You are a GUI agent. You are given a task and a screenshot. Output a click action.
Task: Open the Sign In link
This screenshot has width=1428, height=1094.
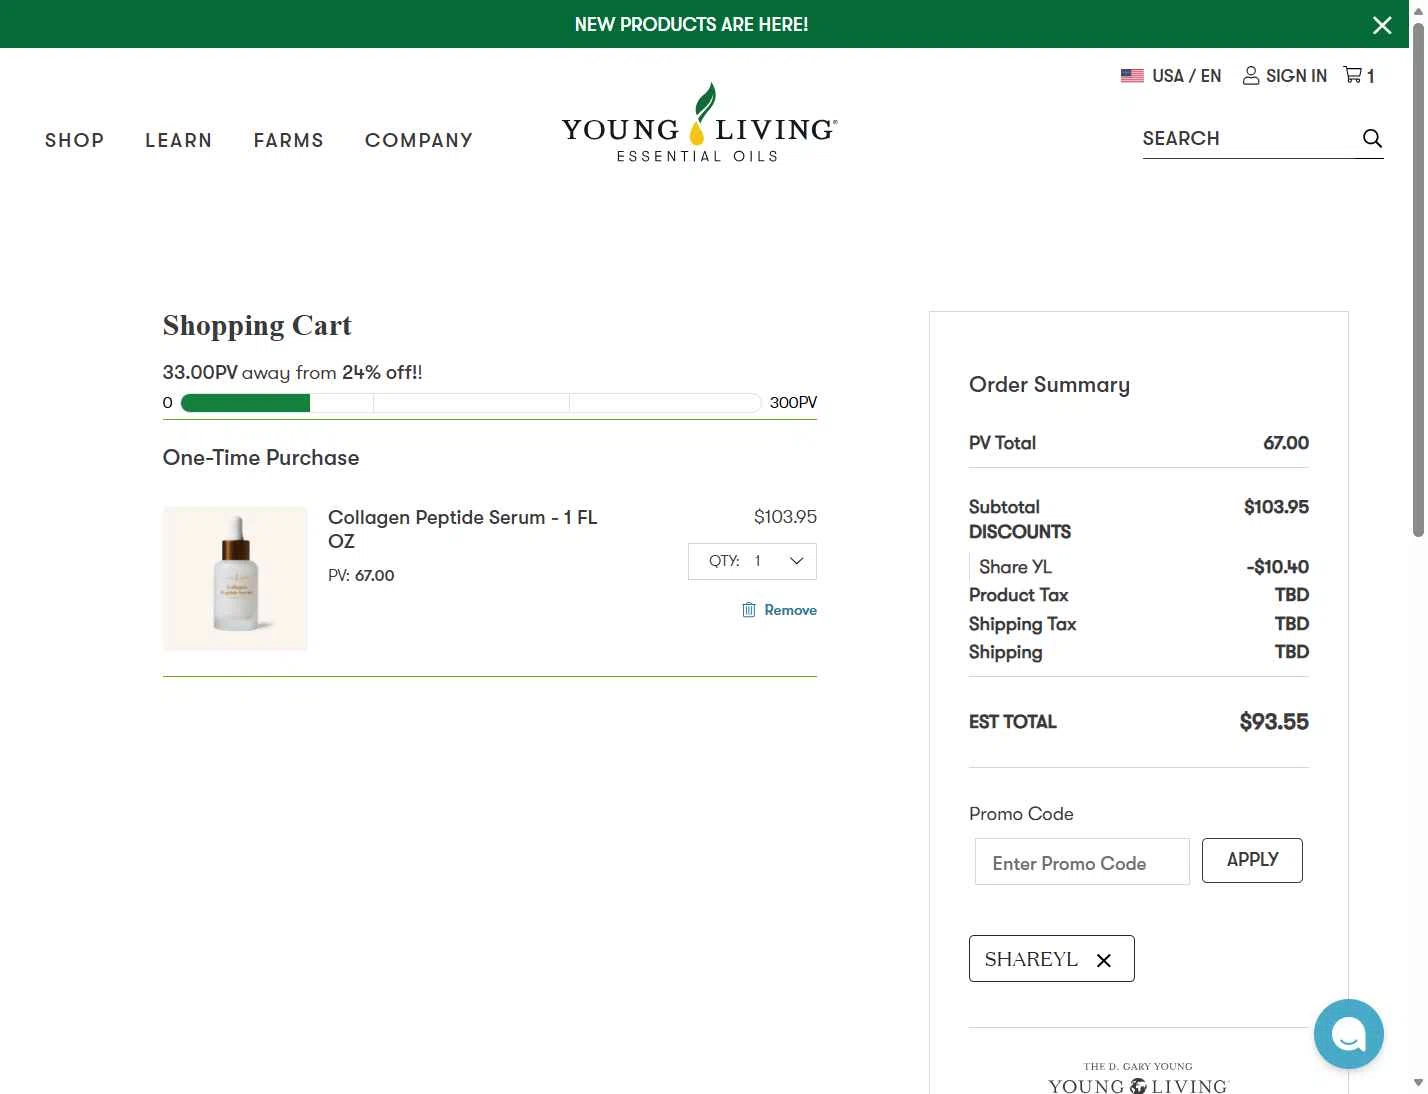pyautogui.click(x=1296, y=76)
